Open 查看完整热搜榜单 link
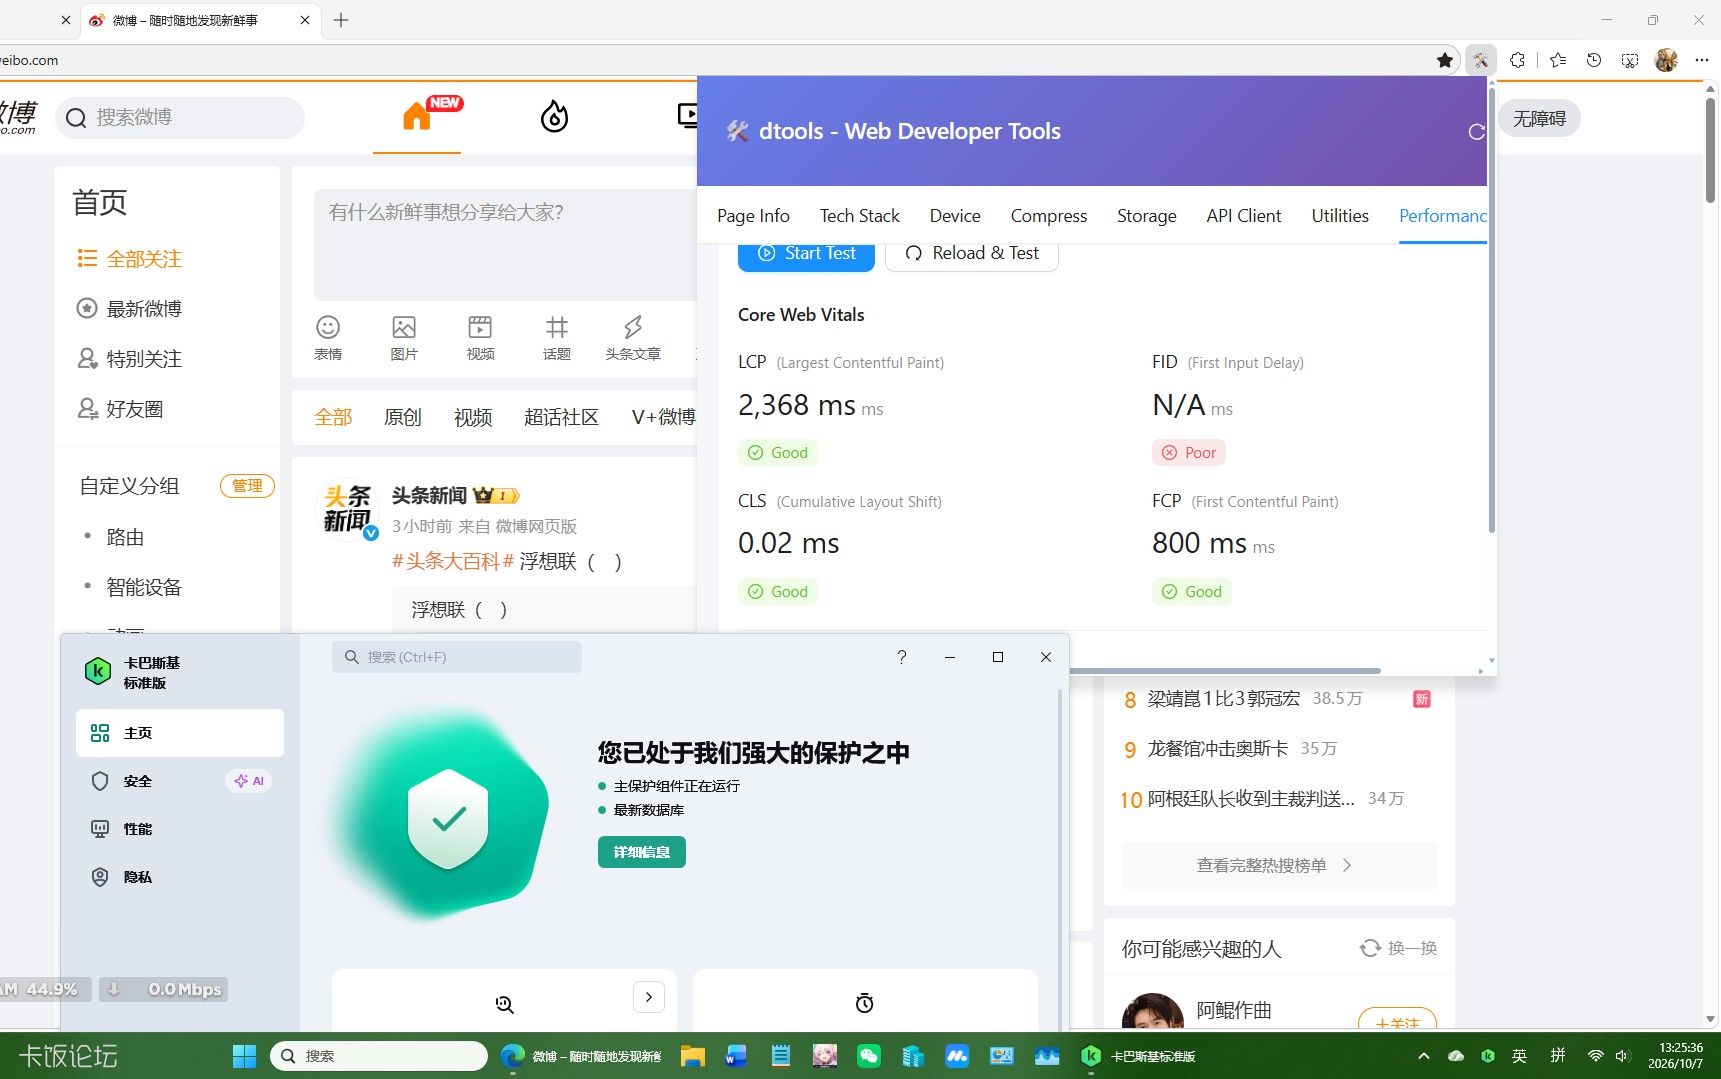1721x1079 pixels. [1278, 865]
